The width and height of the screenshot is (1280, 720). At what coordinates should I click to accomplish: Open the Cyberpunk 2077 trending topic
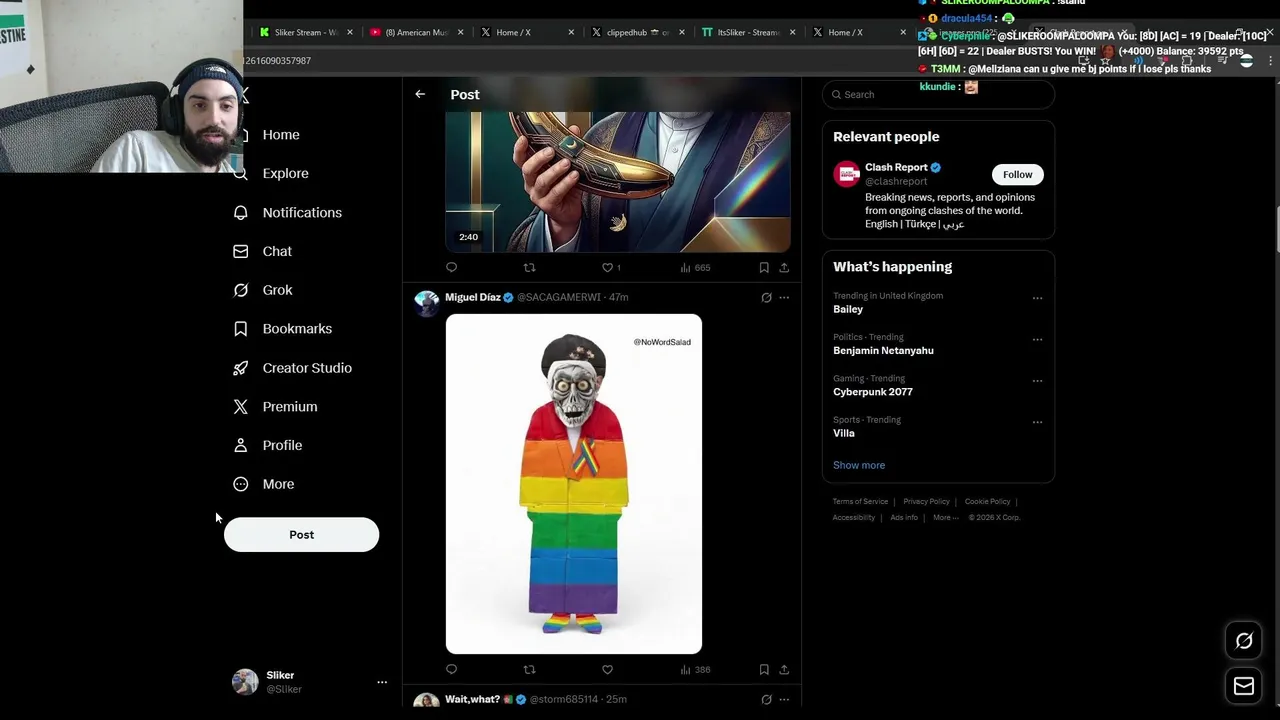coord(873,392)
